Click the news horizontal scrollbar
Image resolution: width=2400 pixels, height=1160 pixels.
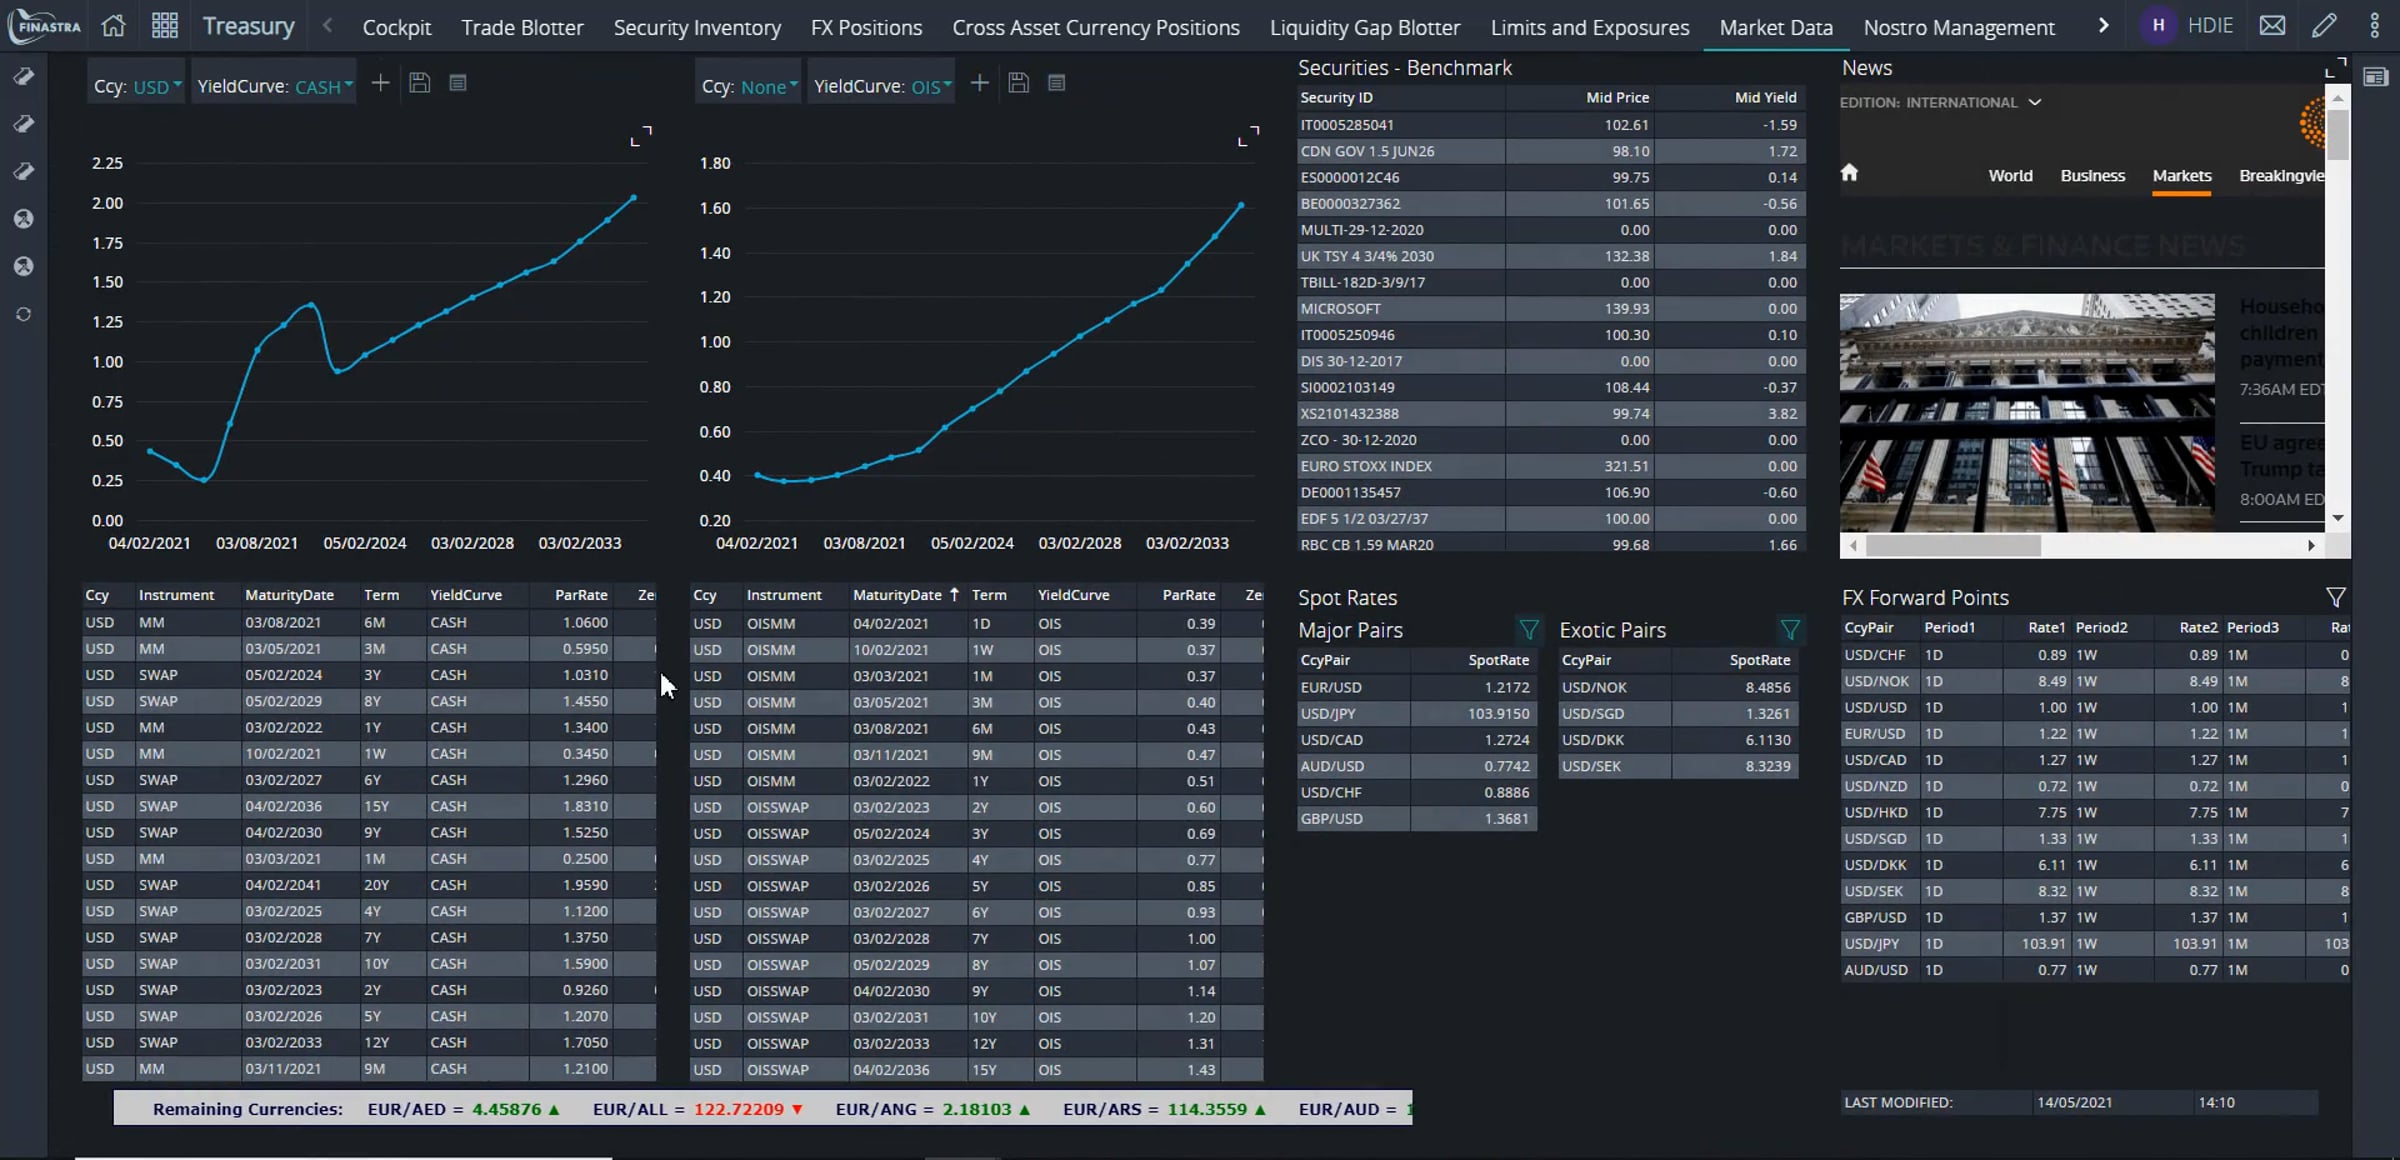click(x=1952, y=546)
